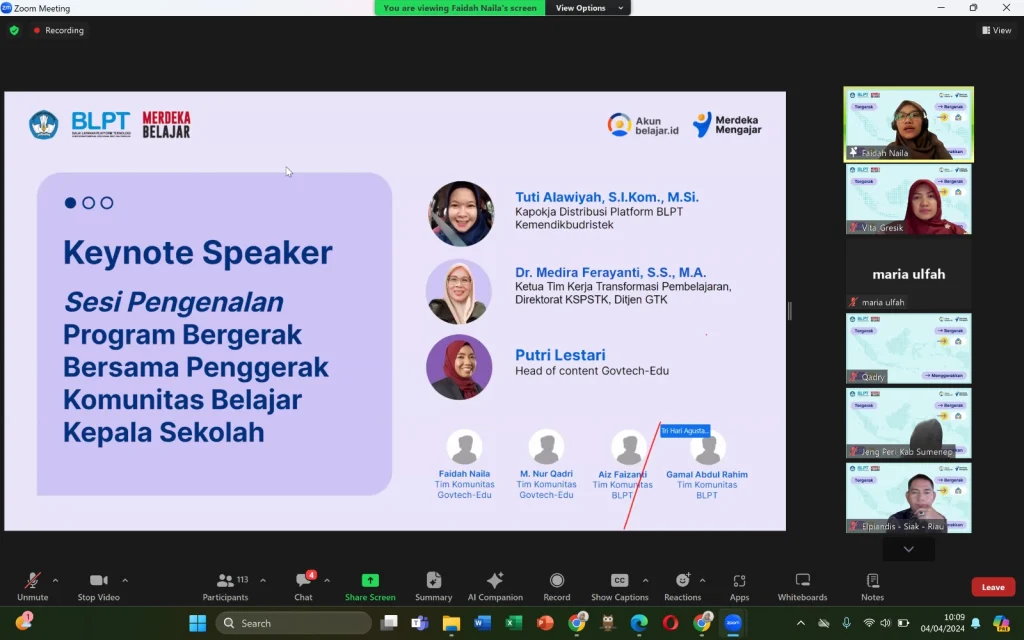
Task: Launch AI Companion
Action: point(495,586)
